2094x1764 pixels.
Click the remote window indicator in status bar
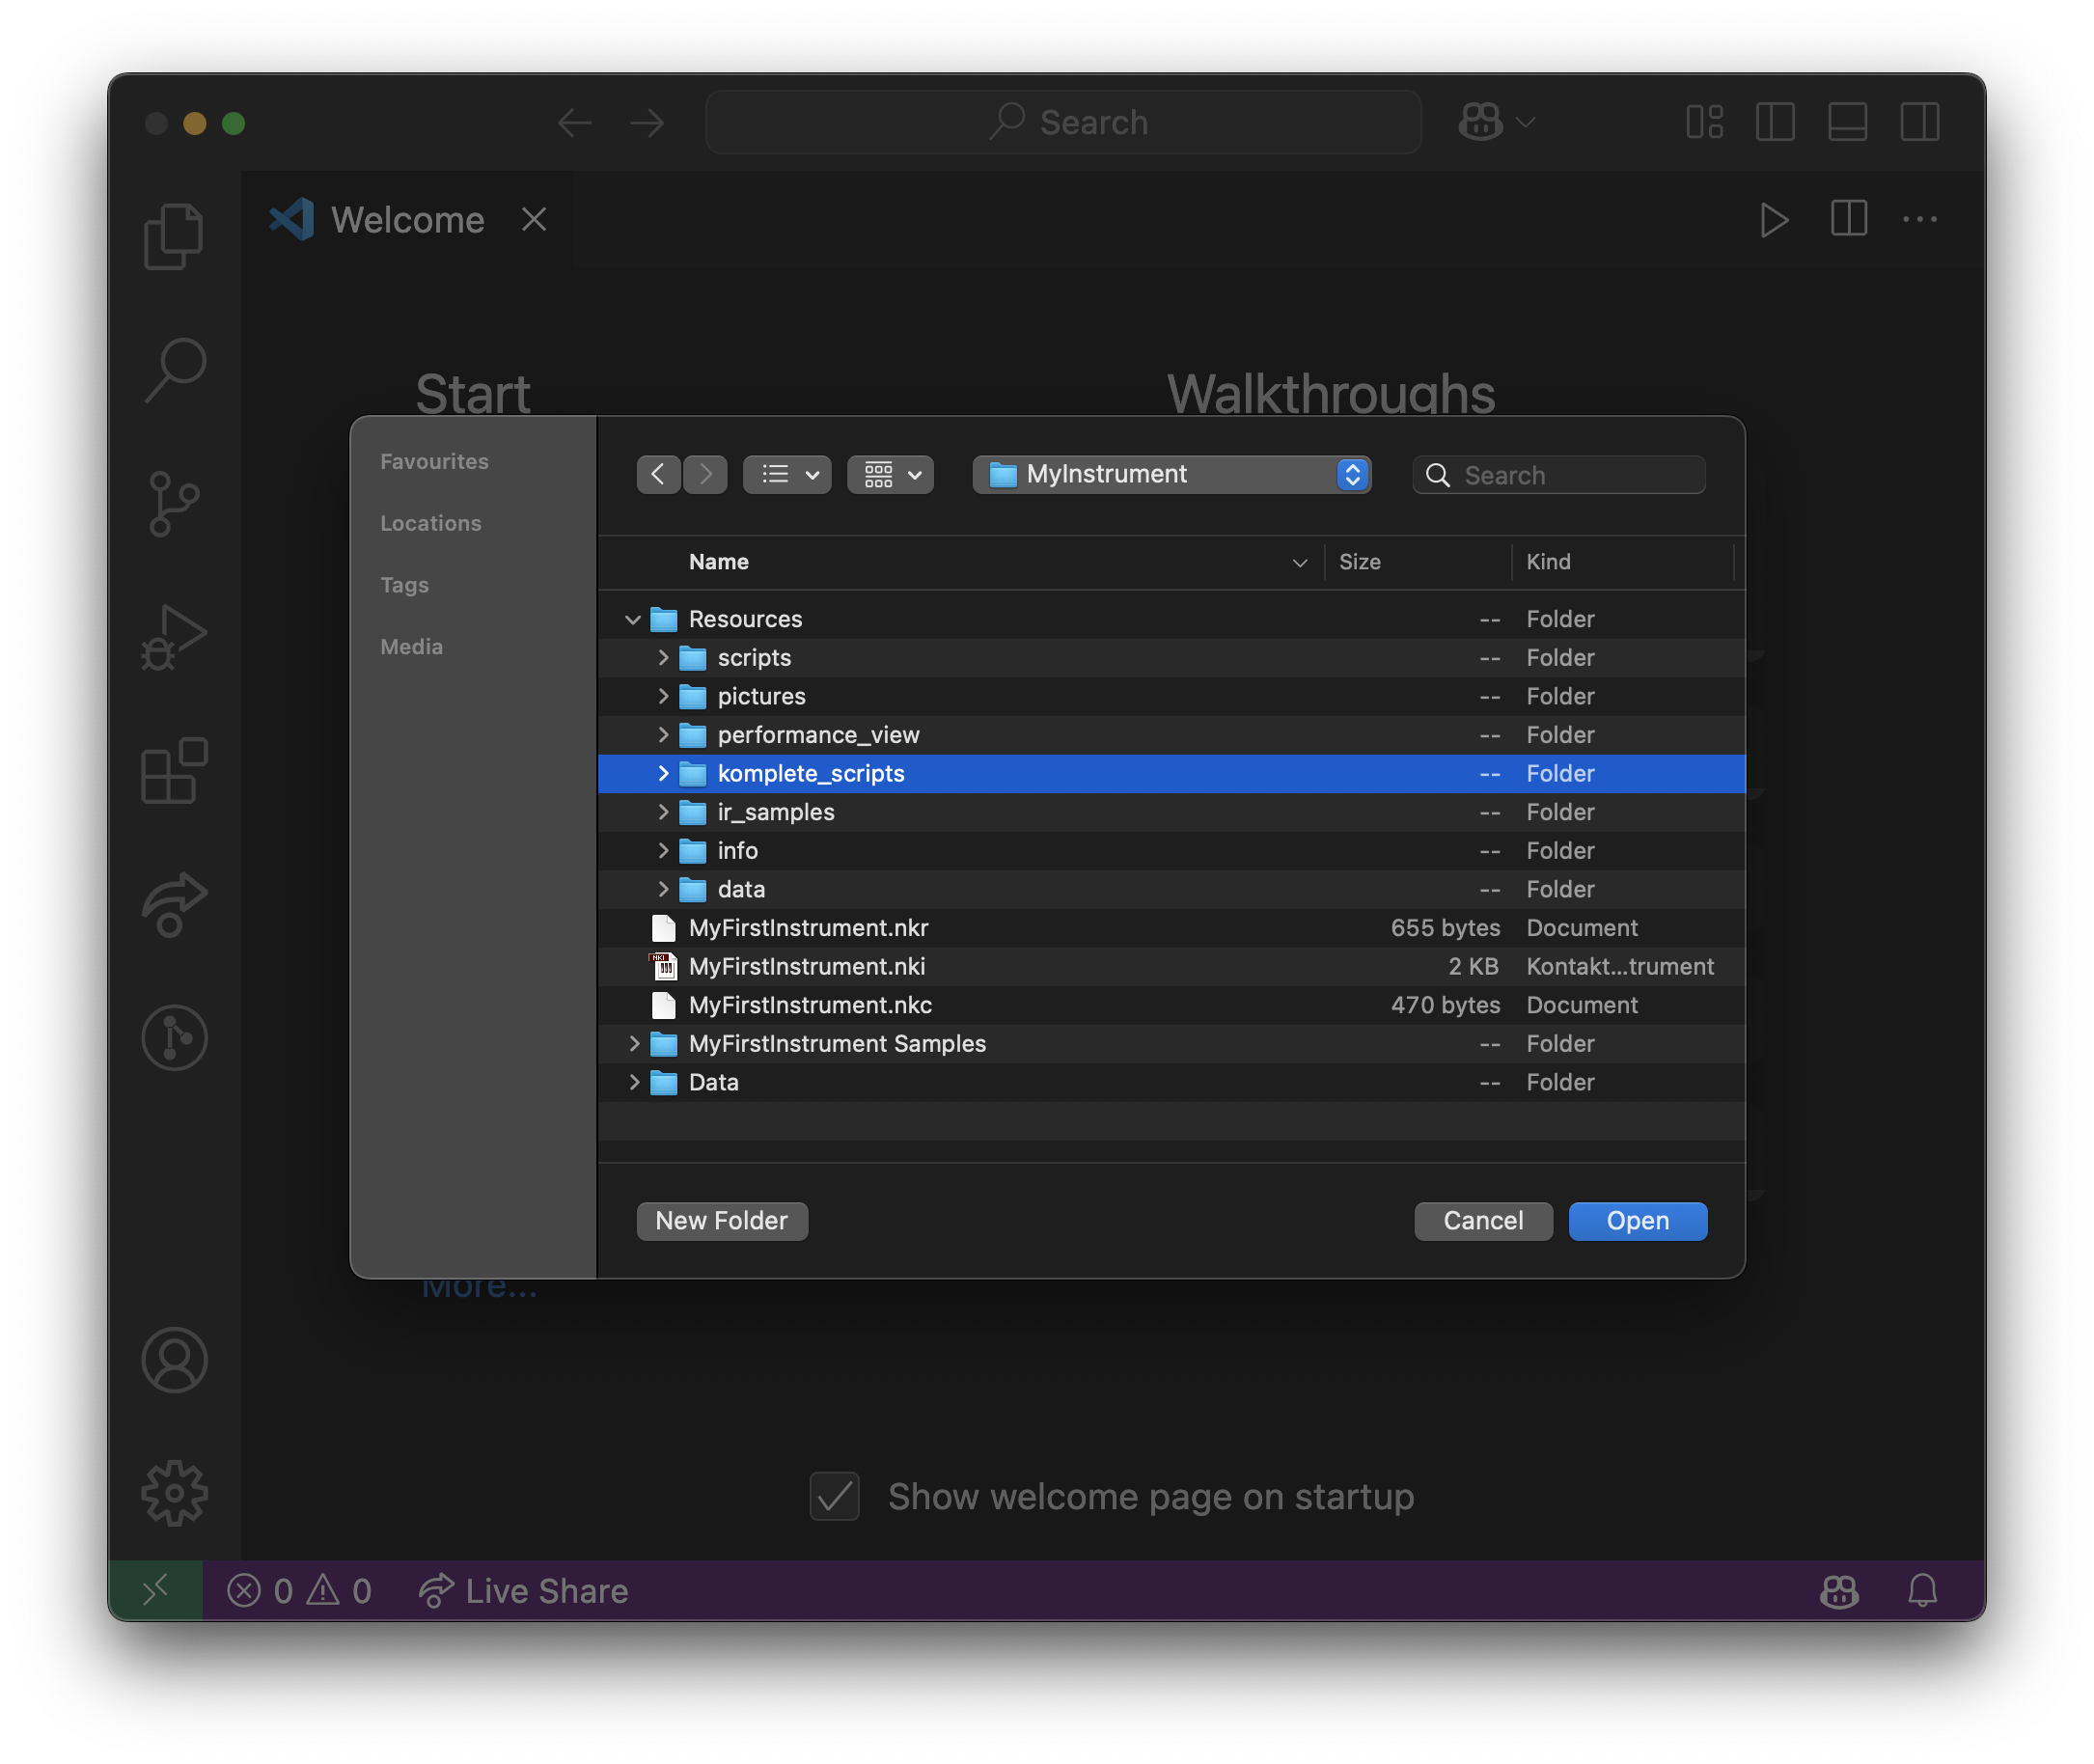tap(155, 1590)
